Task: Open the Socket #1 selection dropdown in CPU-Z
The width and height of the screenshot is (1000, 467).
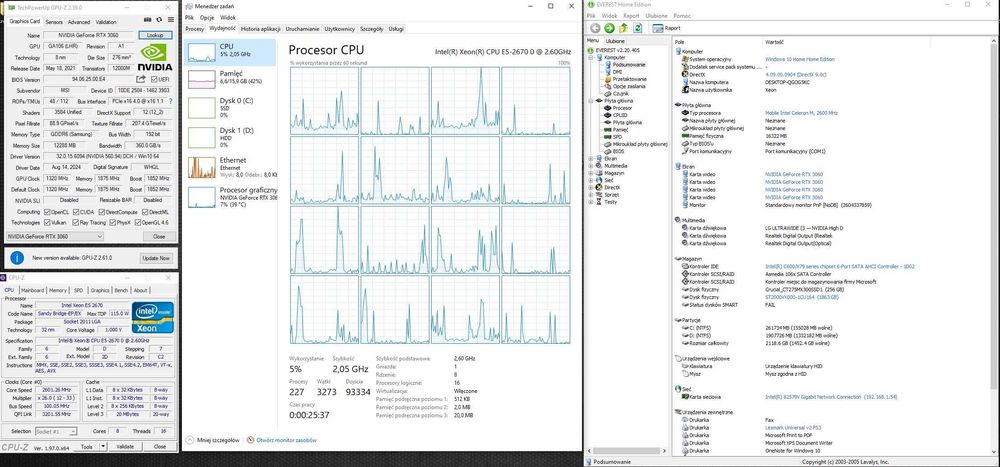Action: (x=55, y=431)
